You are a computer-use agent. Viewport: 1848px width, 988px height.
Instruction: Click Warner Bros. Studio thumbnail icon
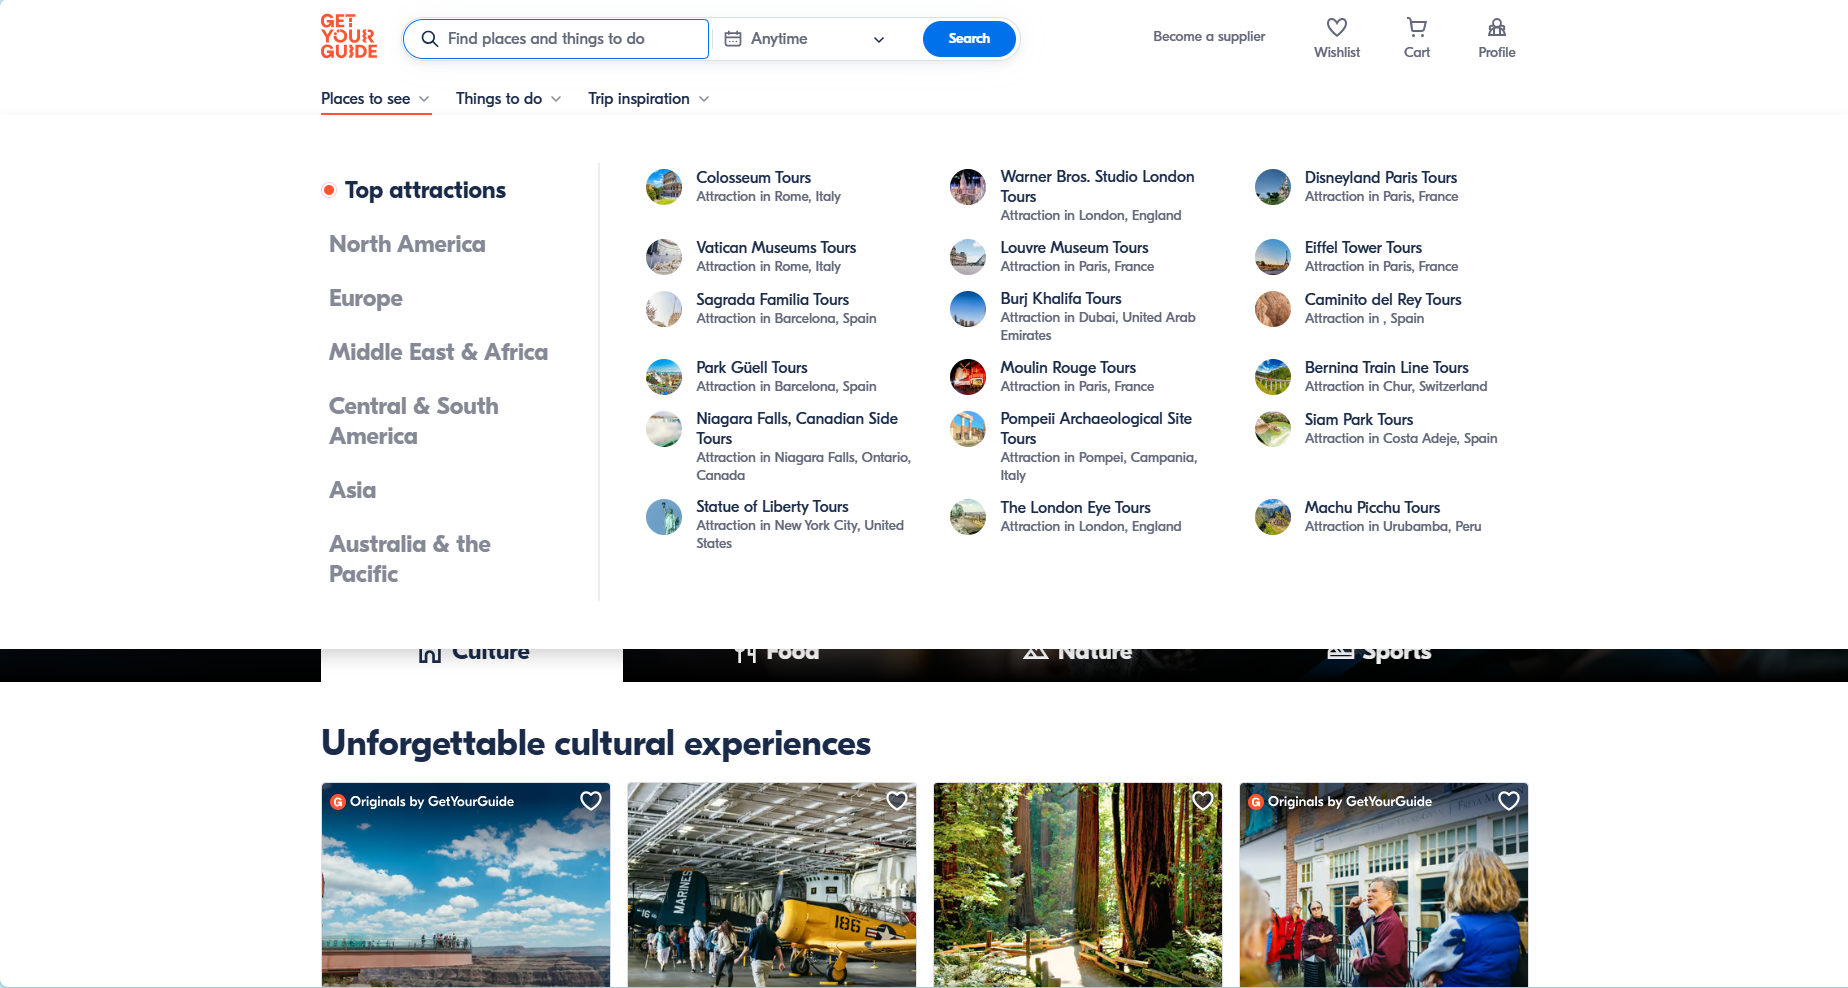click(968, 187)
